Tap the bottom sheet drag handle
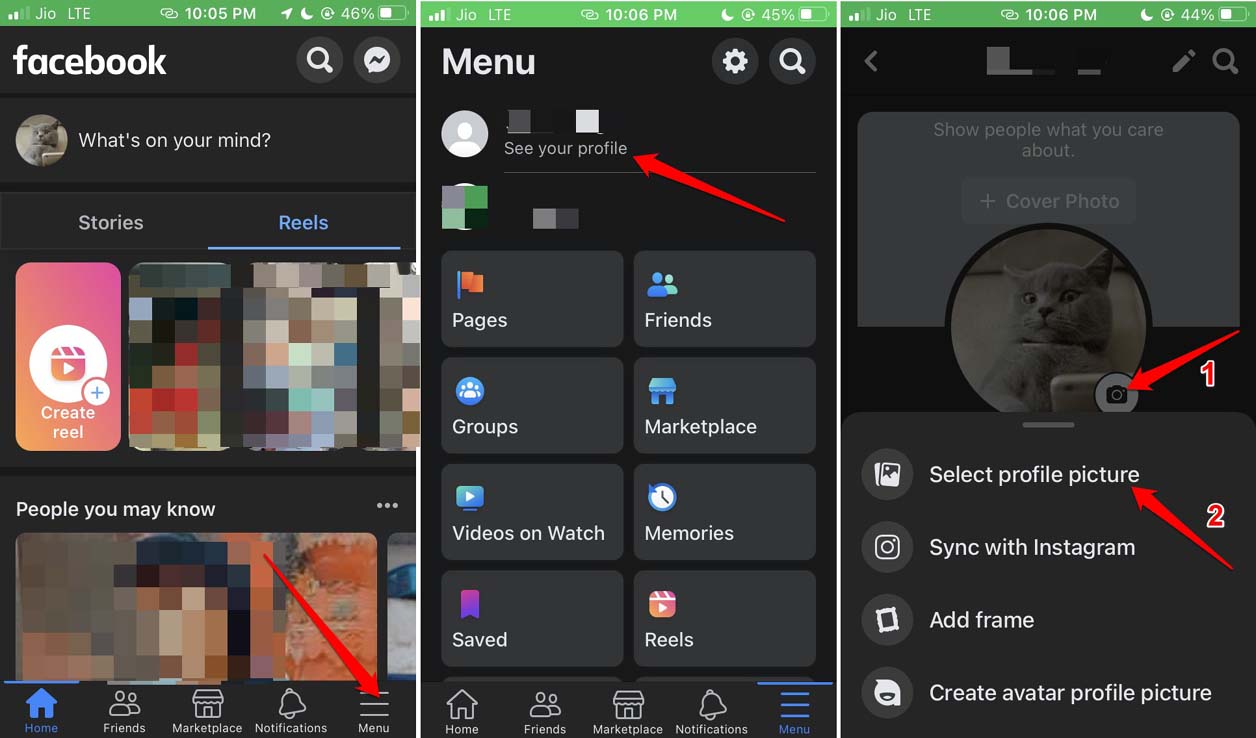This screenshot has height=738, width=1256. pyautogui.click(x=1048, y=424)
